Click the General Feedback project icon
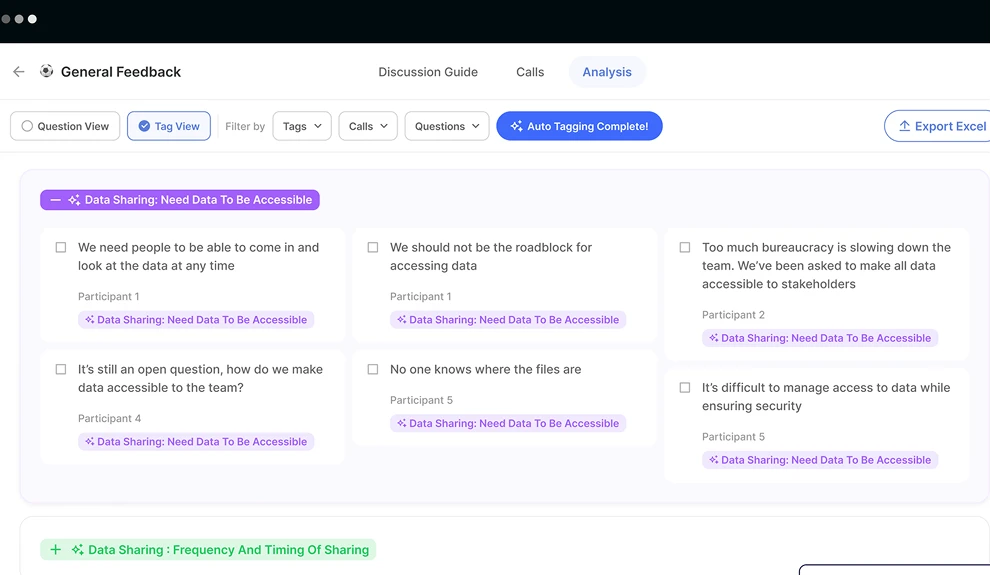 click(x=46, y=72)
